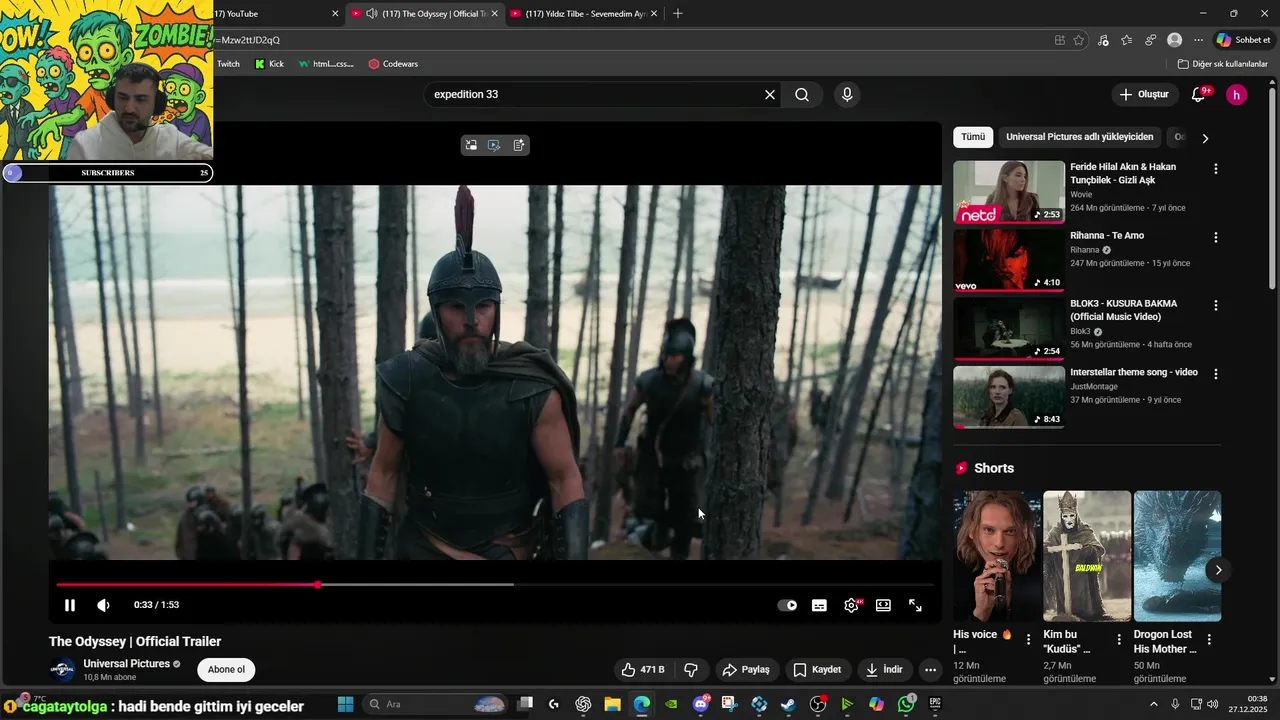The image size is (1280, 720).
Task: Open options for Interstellar theme song
Action: click(1216, 374)
